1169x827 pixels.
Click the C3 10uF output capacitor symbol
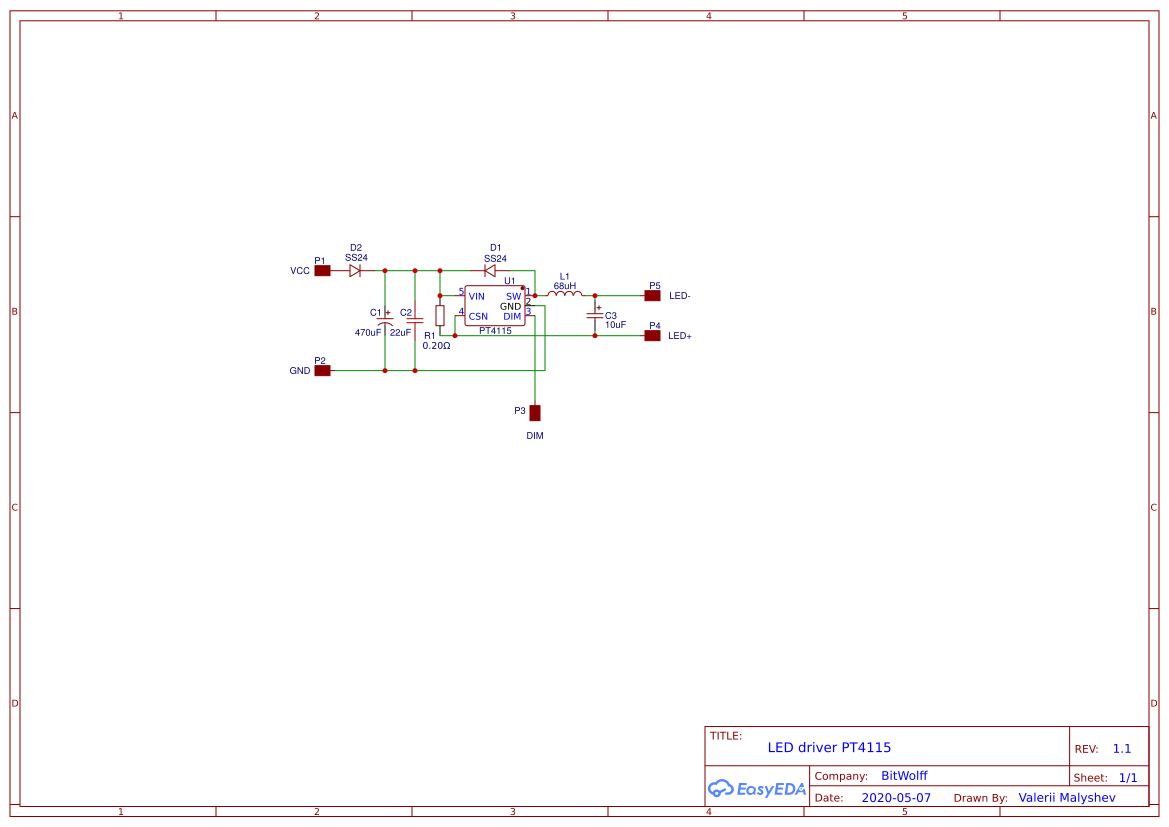tap(596, 316)
